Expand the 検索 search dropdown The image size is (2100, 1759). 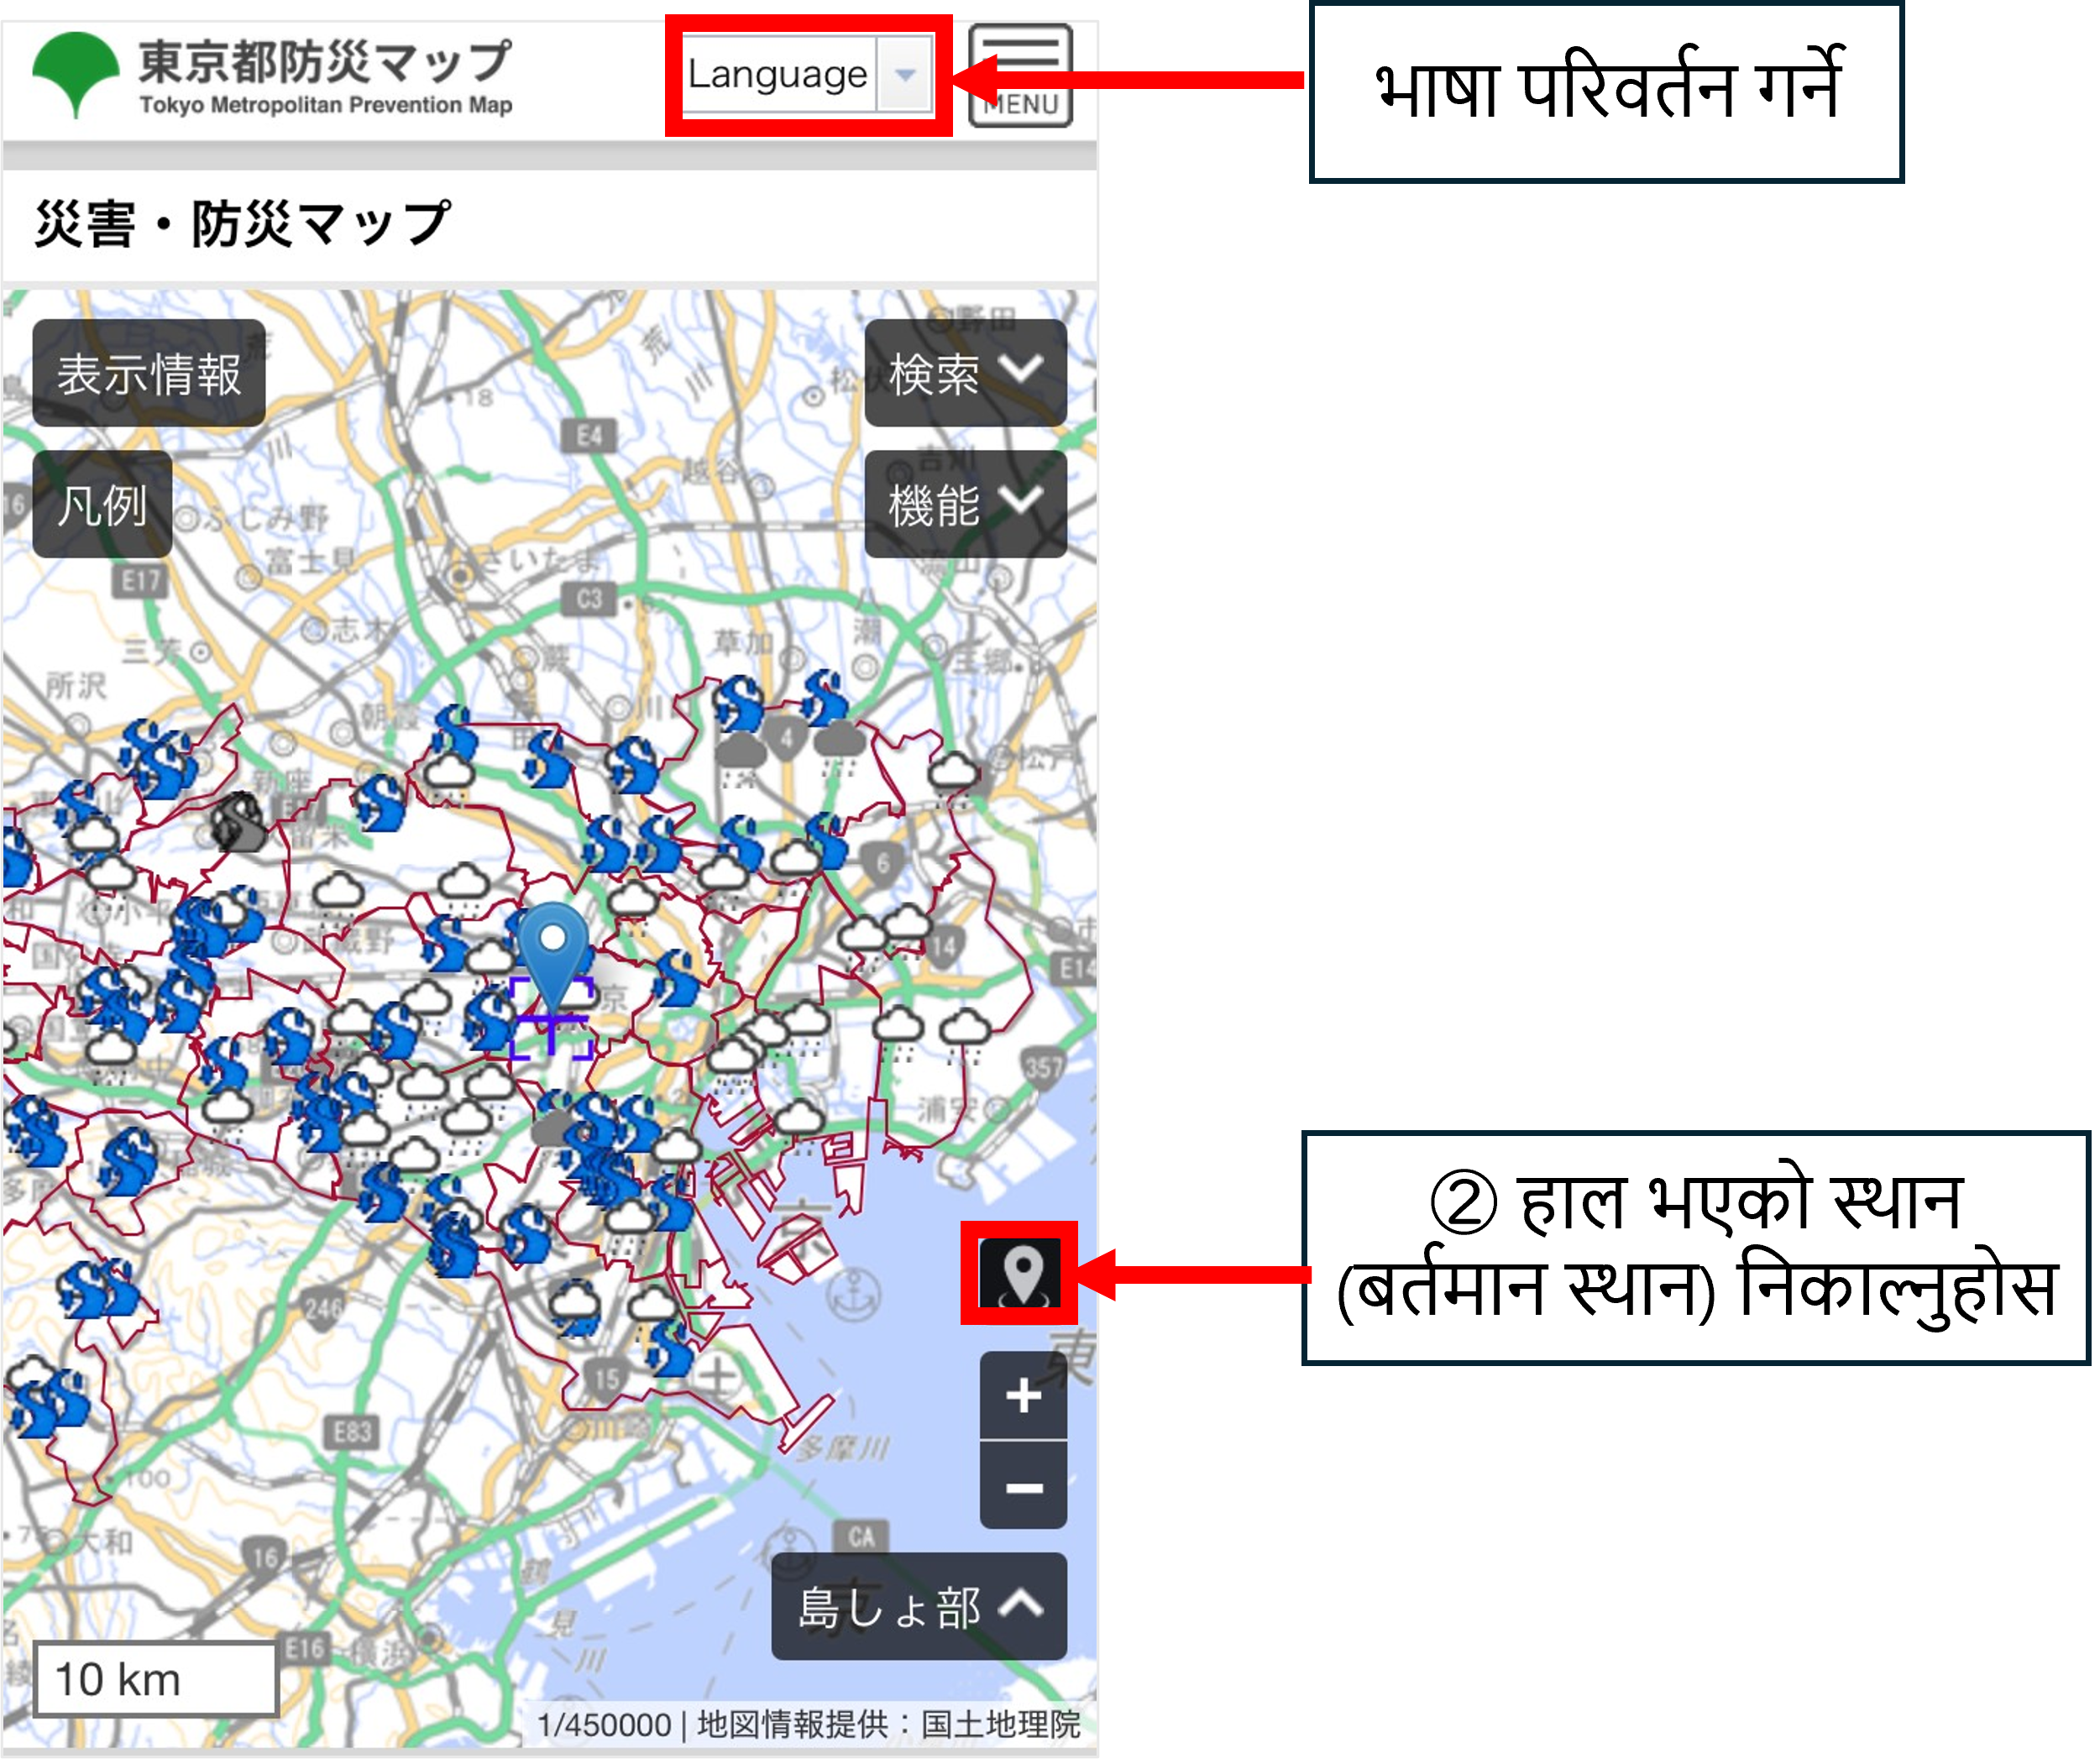(x=965, y=373)
